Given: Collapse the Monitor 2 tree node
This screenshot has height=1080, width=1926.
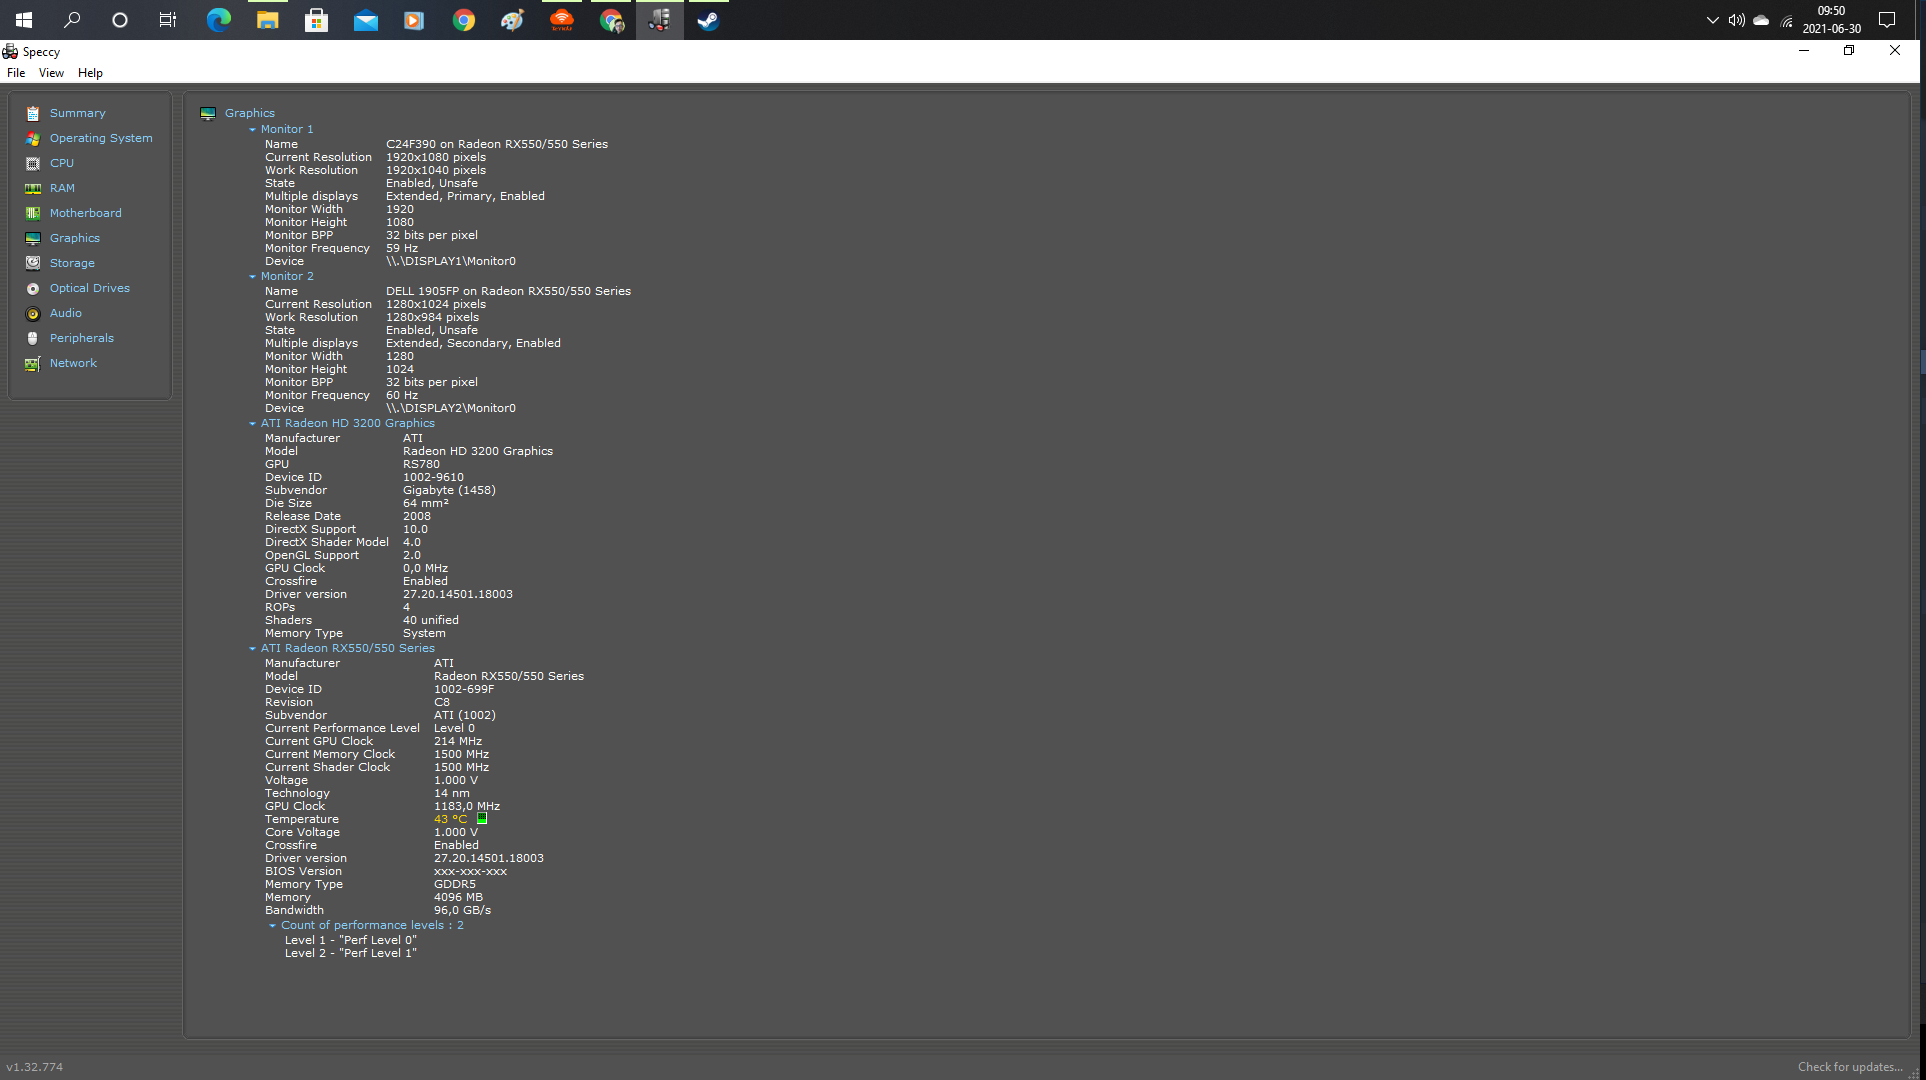Looking at the screenshot, I should [x=252, y=277].
